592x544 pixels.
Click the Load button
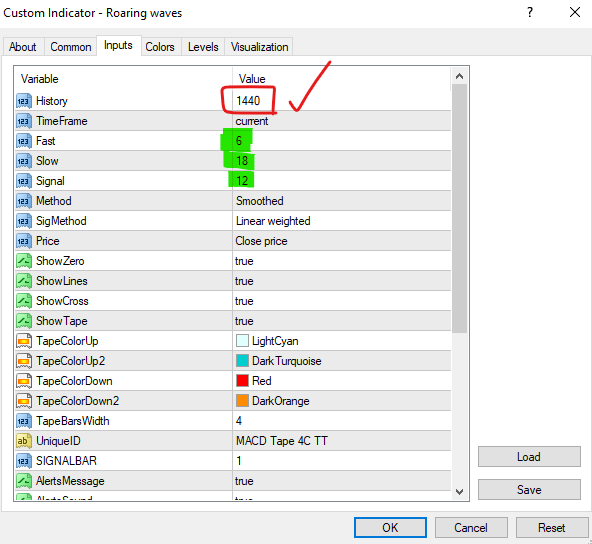[x=529, y=457]
